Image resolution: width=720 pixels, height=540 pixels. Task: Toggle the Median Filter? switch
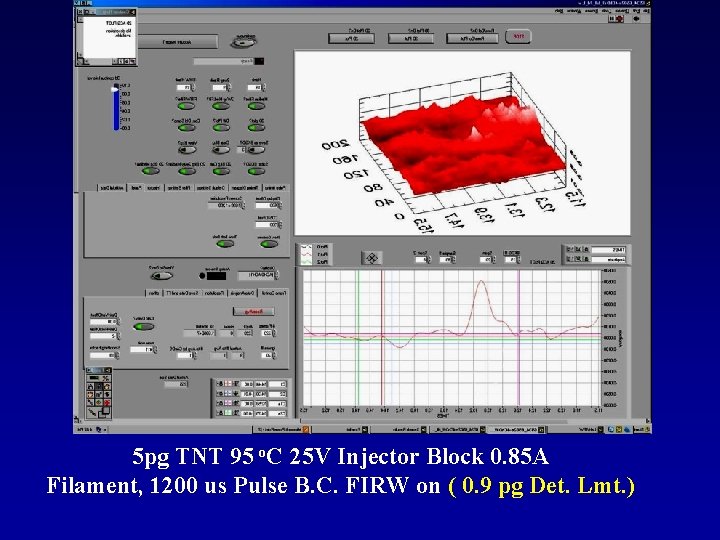tap(256, 106)
